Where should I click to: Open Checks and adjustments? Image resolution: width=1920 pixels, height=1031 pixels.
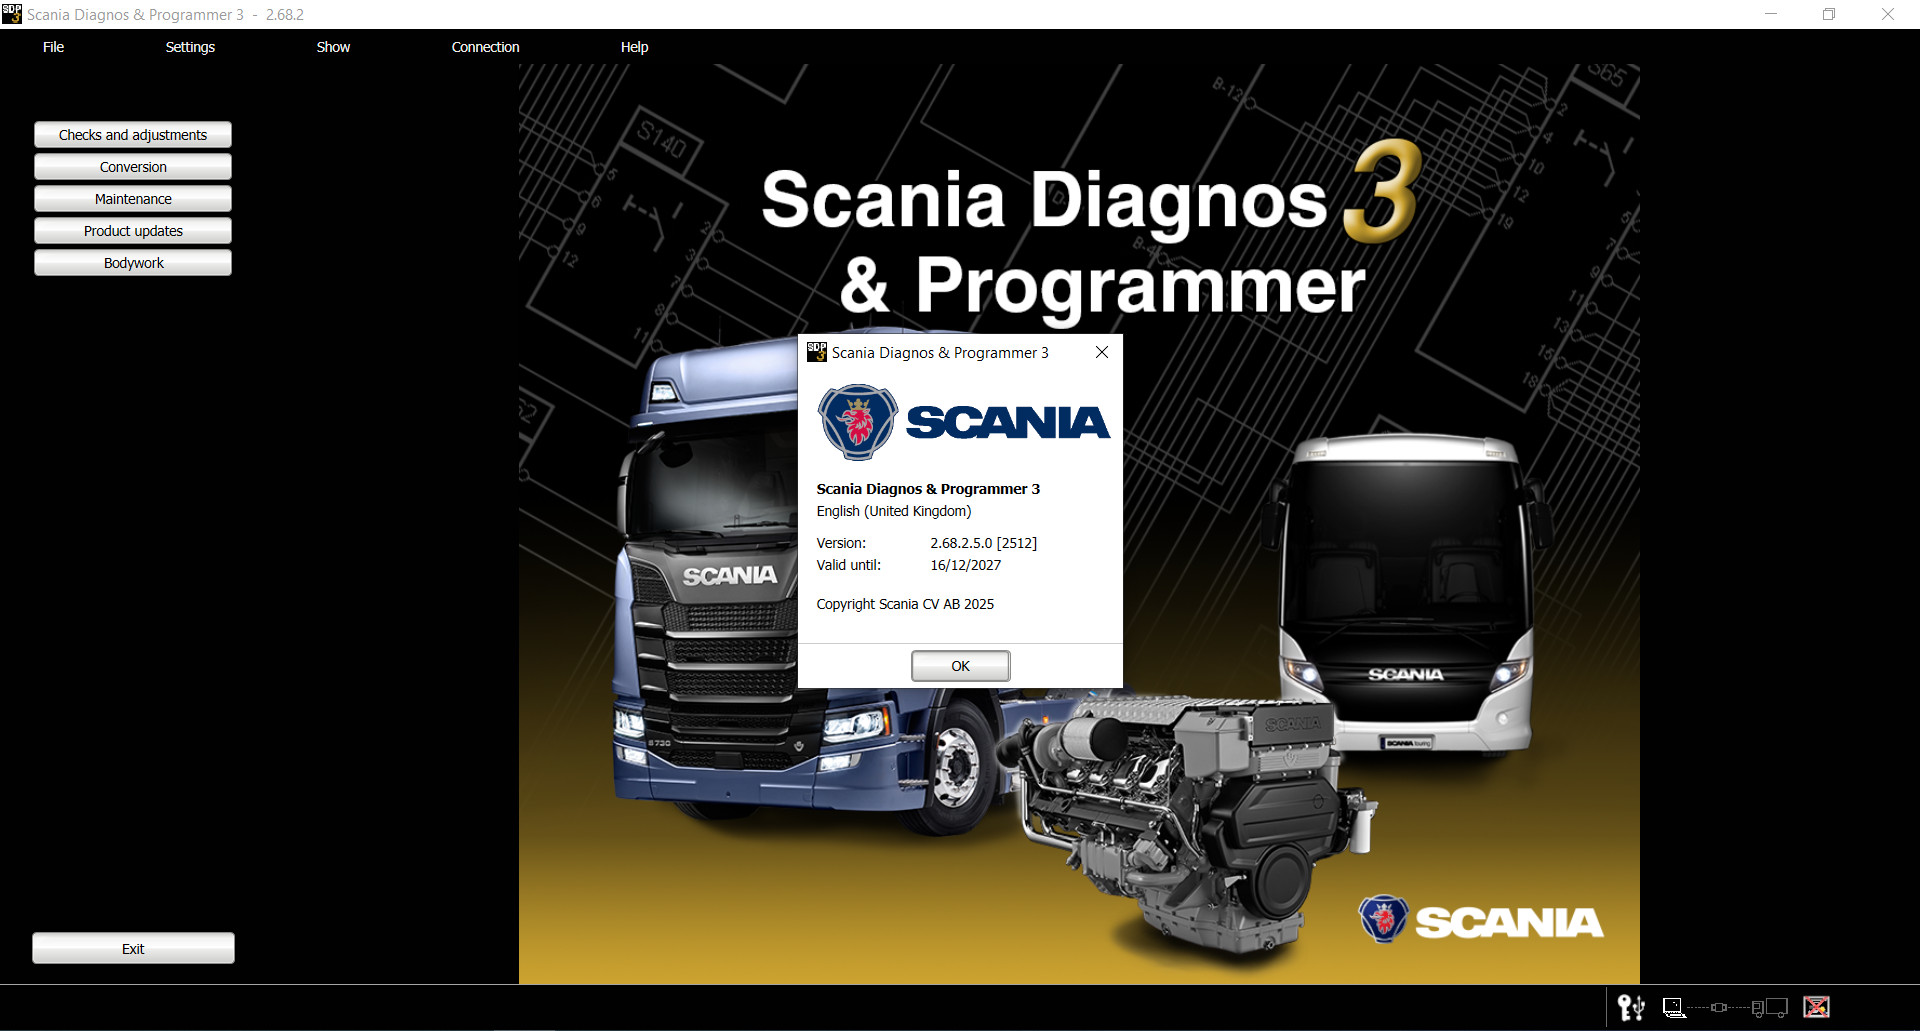[x=132, y=134]
